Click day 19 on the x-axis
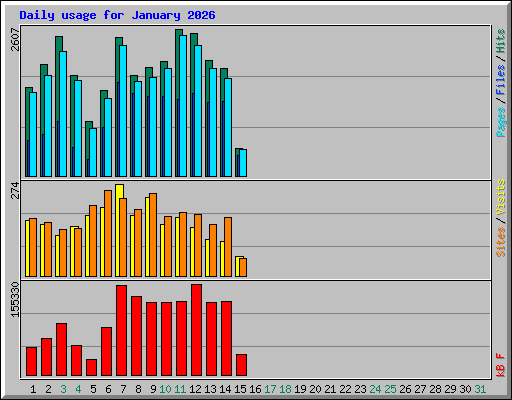Screen dimensions: 512x400 (x=300, y=389)
